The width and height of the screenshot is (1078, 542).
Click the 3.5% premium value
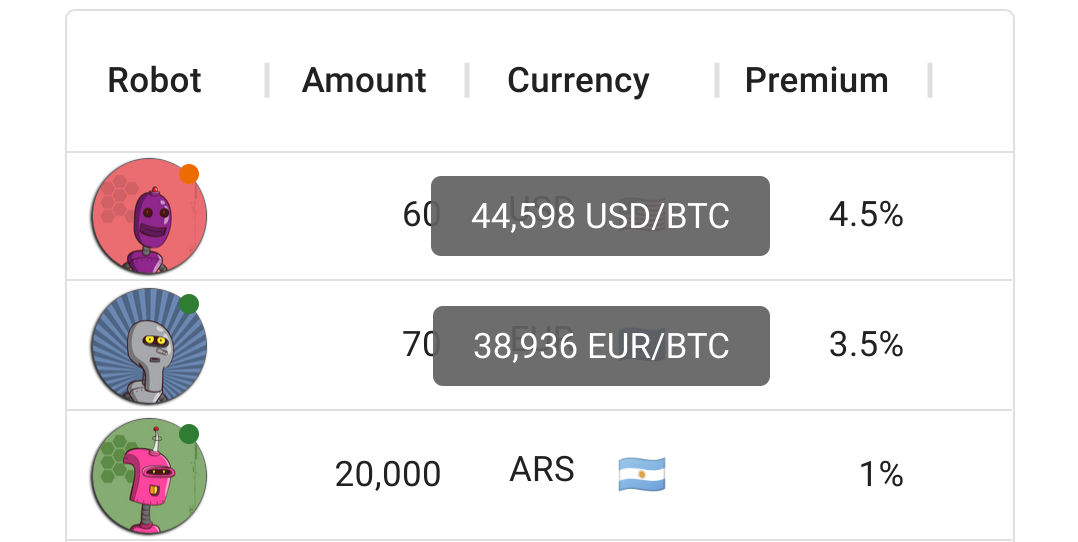pyautogui.click(x=866, y=344)
